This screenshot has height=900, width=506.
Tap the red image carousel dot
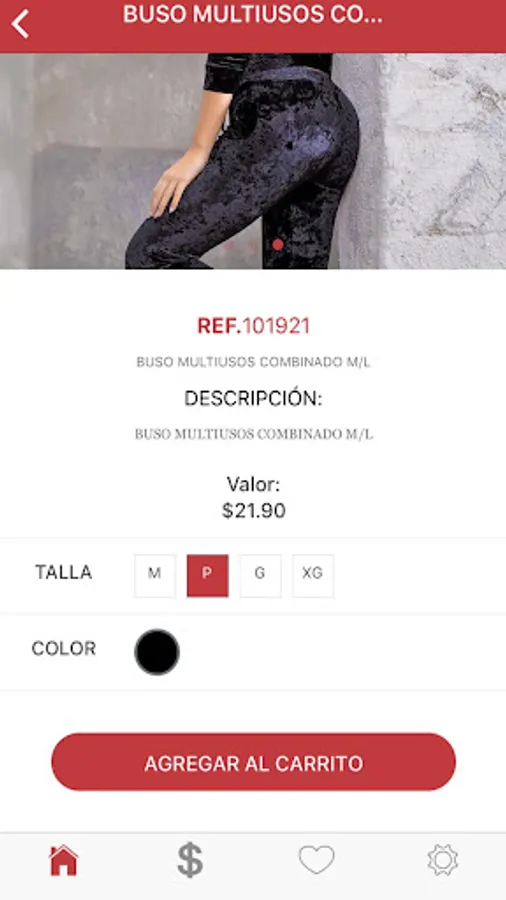point(278,245)
